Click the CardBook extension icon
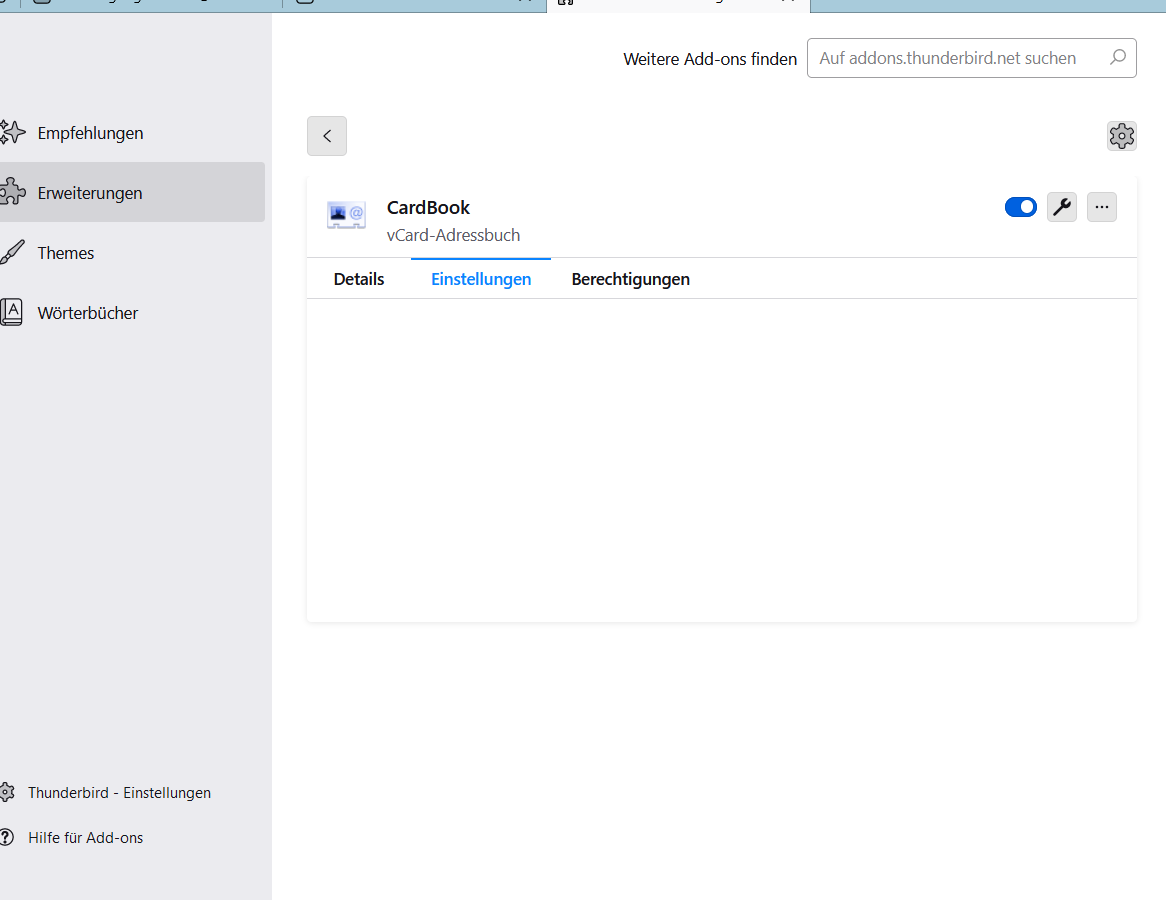Screen dimensions: 1166x900 tap(346, 216)
